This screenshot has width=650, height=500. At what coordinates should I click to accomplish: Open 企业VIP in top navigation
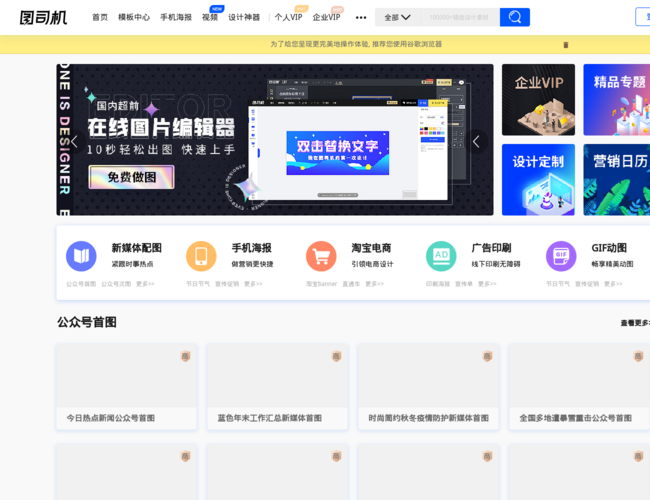coord(326,17)
